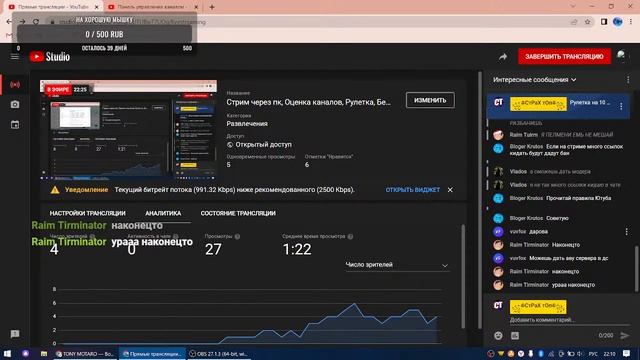Switch to Прямые трансляции browser tab
The height and width of the screenshot is (360, 640).
[54, 7]
